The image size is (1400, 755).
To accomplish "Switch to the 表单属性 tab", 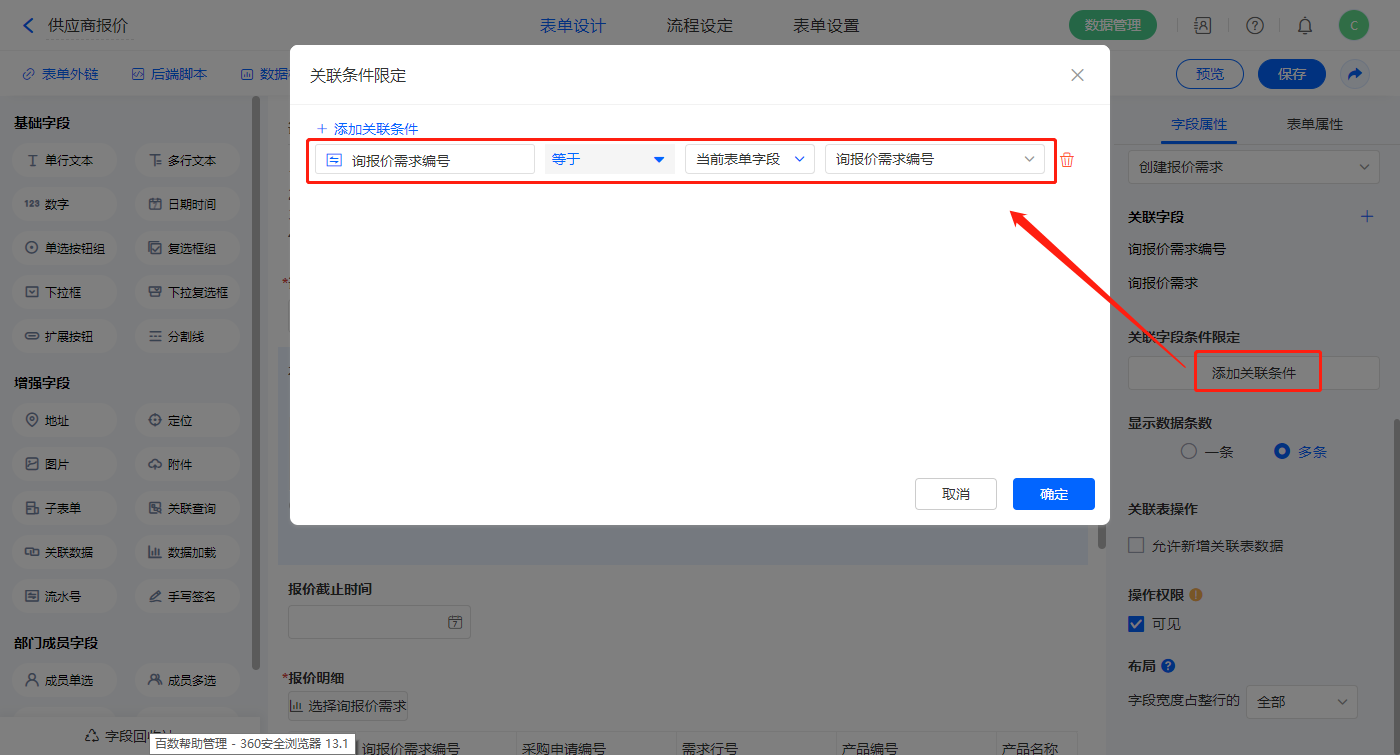I will pyautogui.click(x=1314, y=124).
